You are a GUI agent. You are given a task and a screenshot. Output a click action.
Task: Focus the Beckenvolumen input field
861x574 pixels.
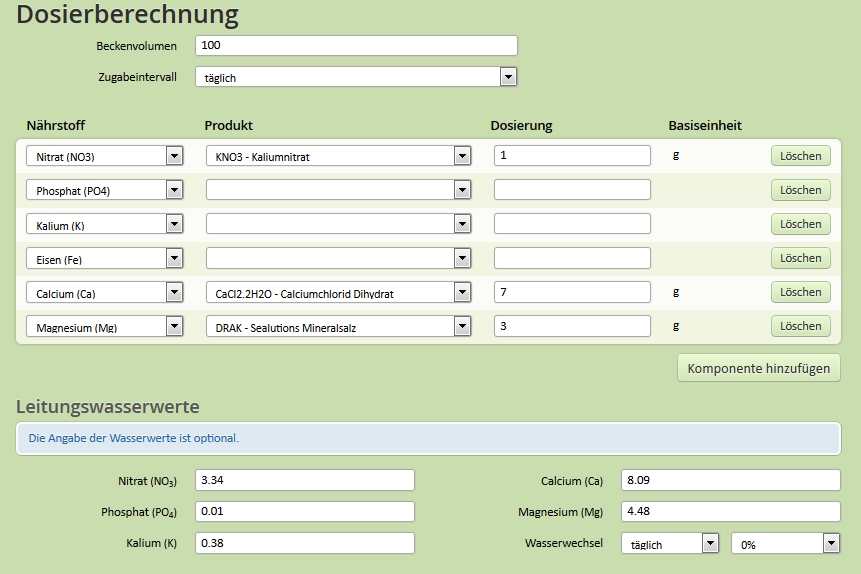point(356,46)
